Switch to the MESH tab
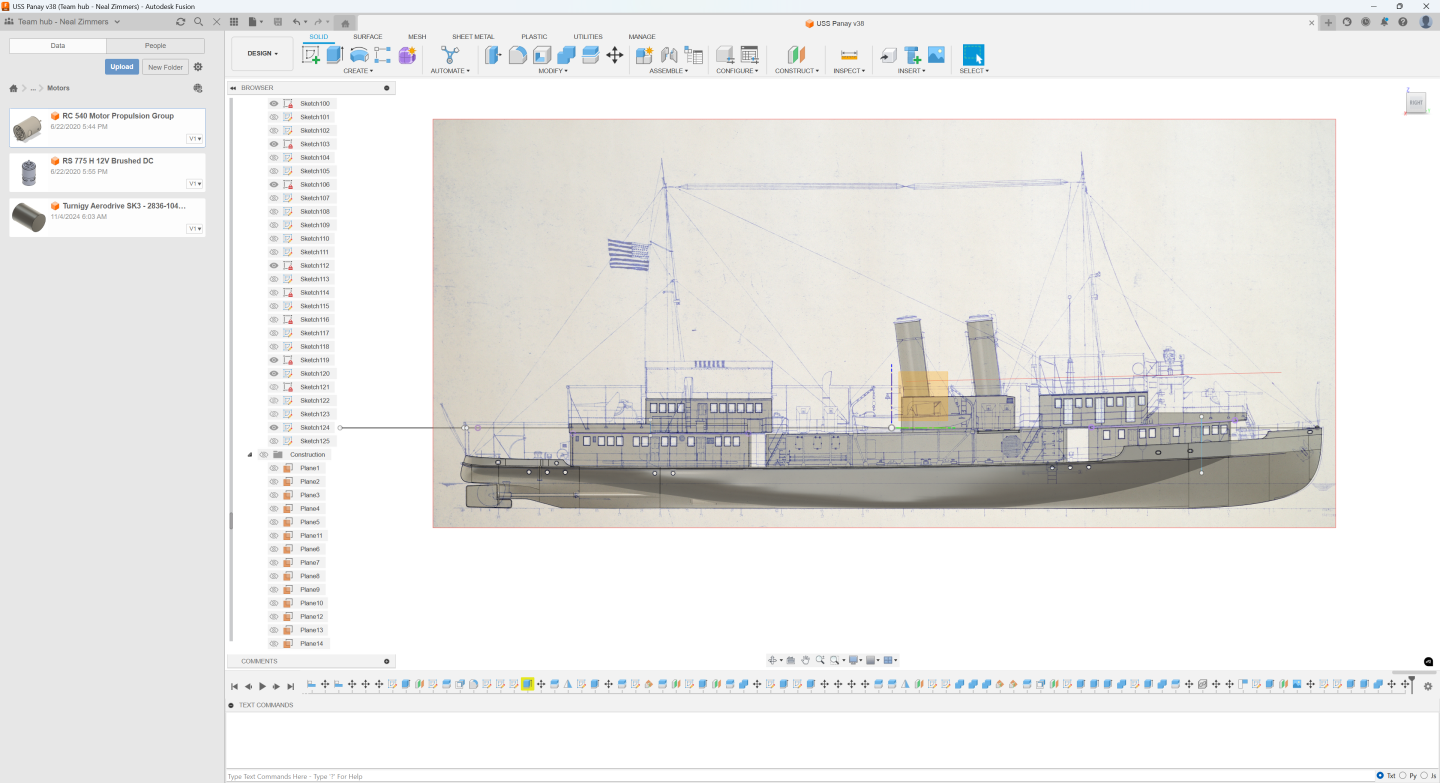The image size is (1440, 783). 417,37
